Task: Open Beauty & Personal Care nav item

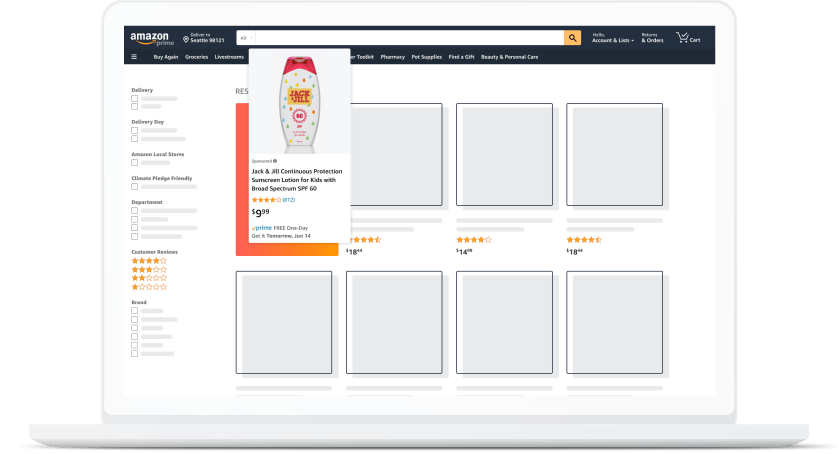Action: pos(509,57)
